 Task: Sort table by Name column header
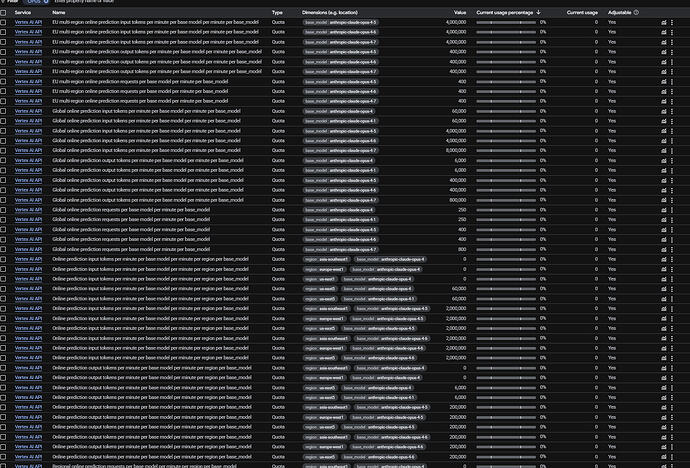(x=59, y=12)
